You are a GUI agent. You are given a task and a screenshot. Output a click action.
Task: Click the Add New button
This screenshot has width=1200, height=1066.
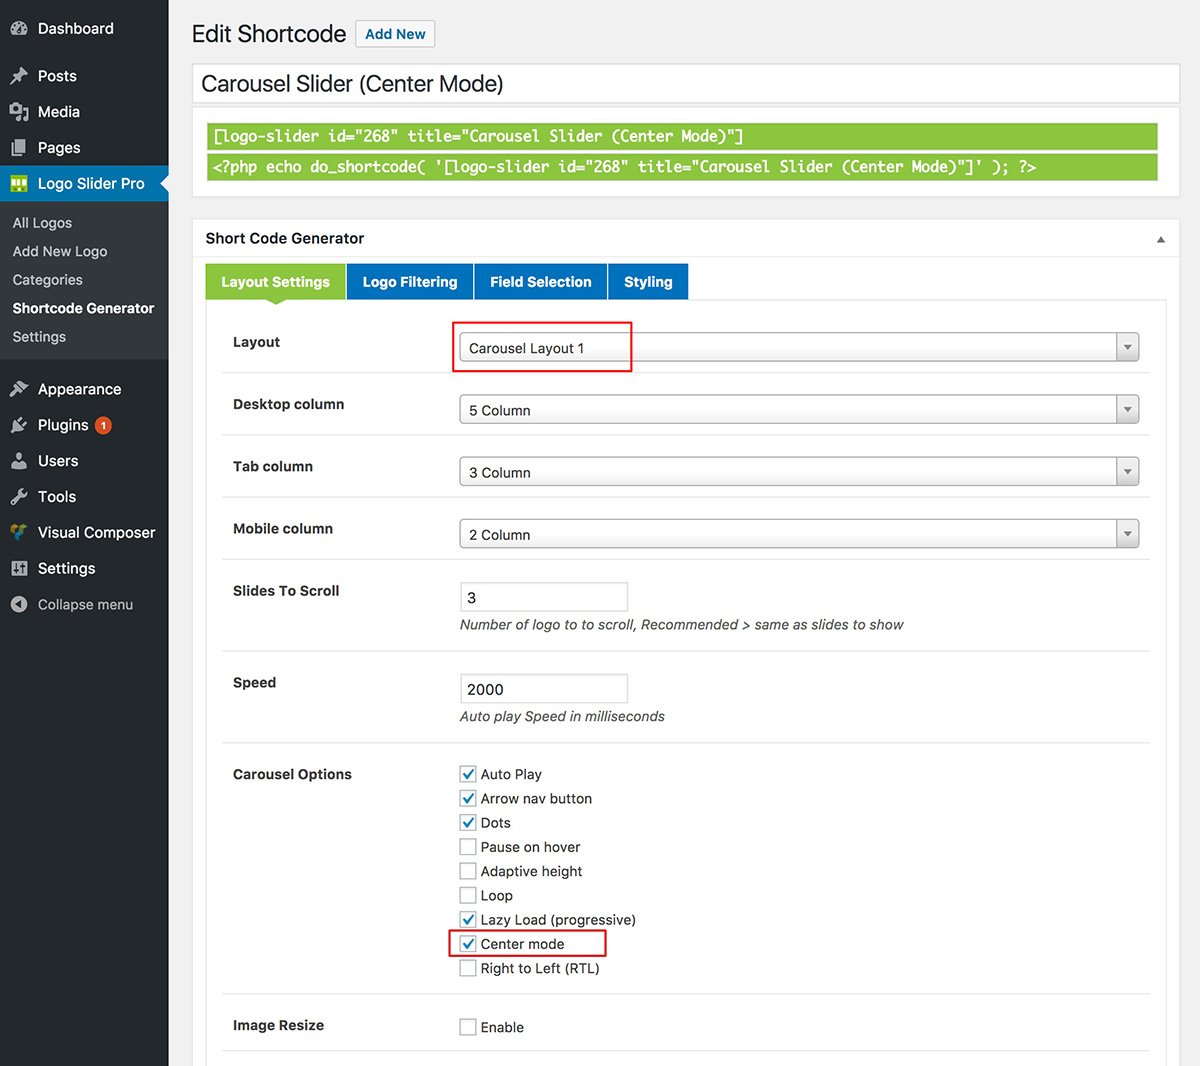[x=395, y=34]
